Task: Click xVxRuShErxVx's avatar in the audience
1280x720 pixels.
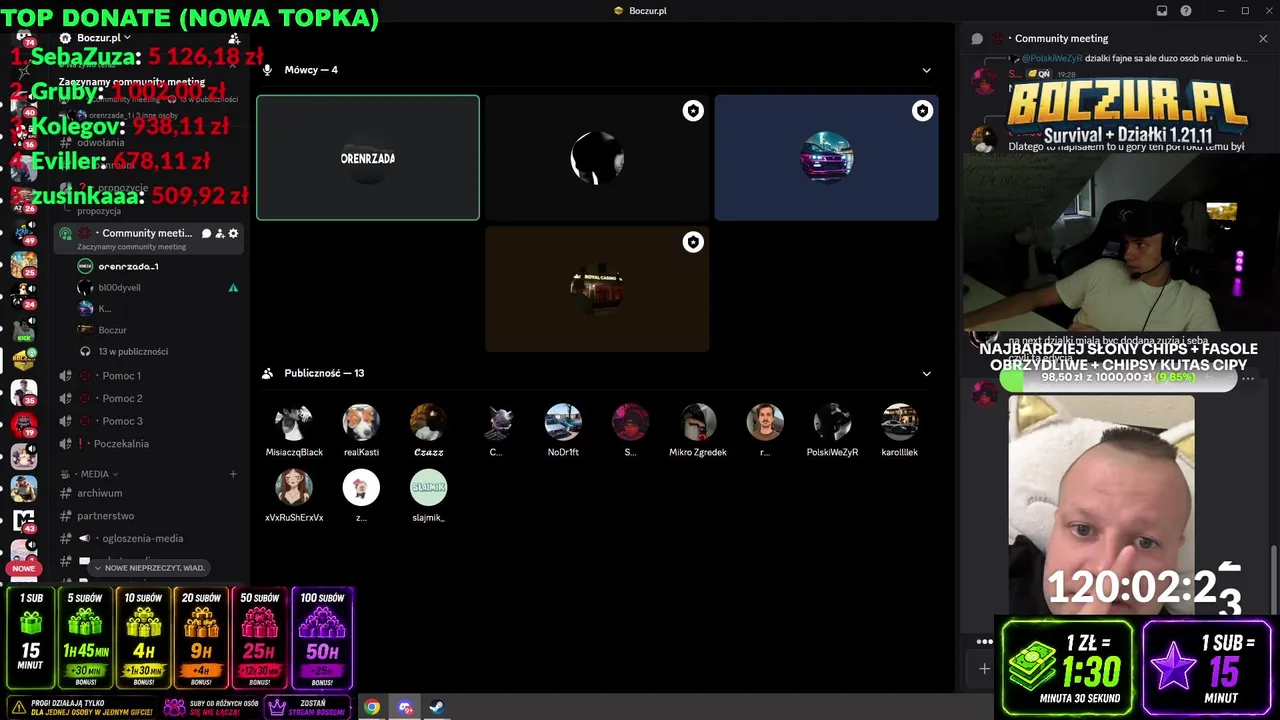Action: point(294,488)
